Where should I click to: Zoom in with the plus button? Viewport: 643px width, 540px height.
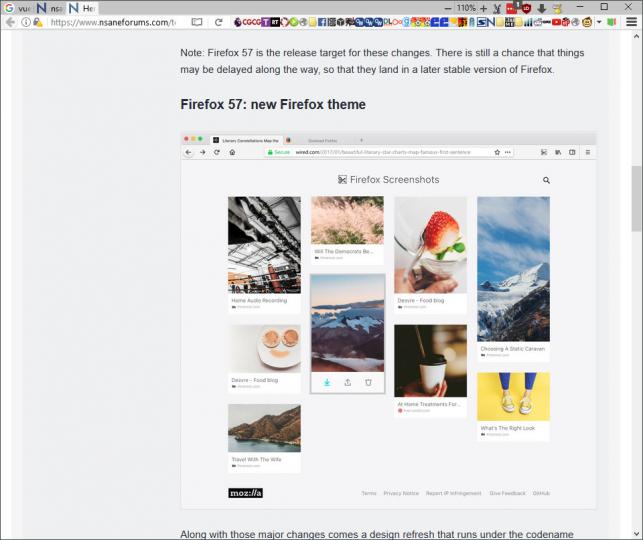[x=483, y=8]
